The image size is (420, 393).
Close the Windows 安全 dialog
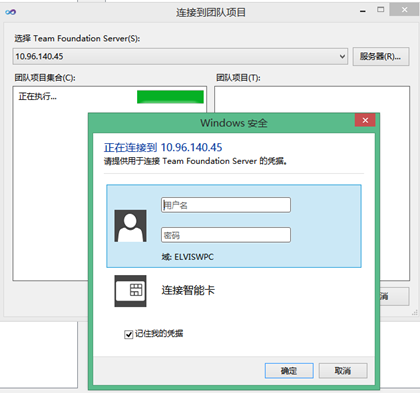coord(365,120)
